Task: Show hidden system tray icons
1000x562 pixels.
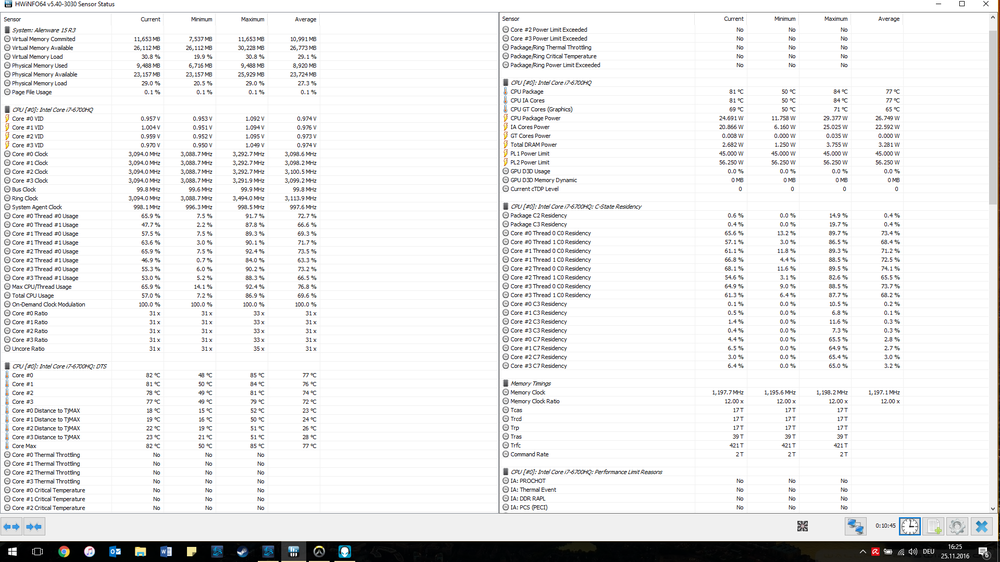Action: [x=864, y=551]
